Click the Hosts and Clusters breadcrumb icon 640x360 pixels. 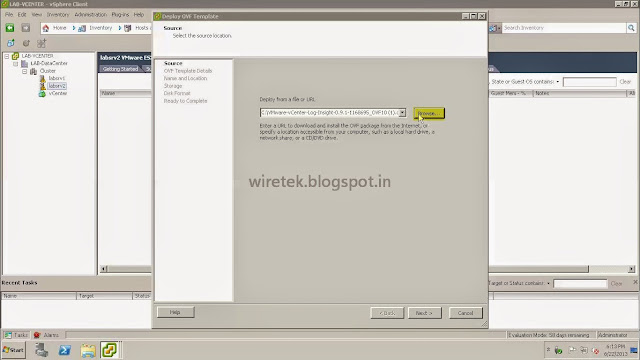pos(128,28)
